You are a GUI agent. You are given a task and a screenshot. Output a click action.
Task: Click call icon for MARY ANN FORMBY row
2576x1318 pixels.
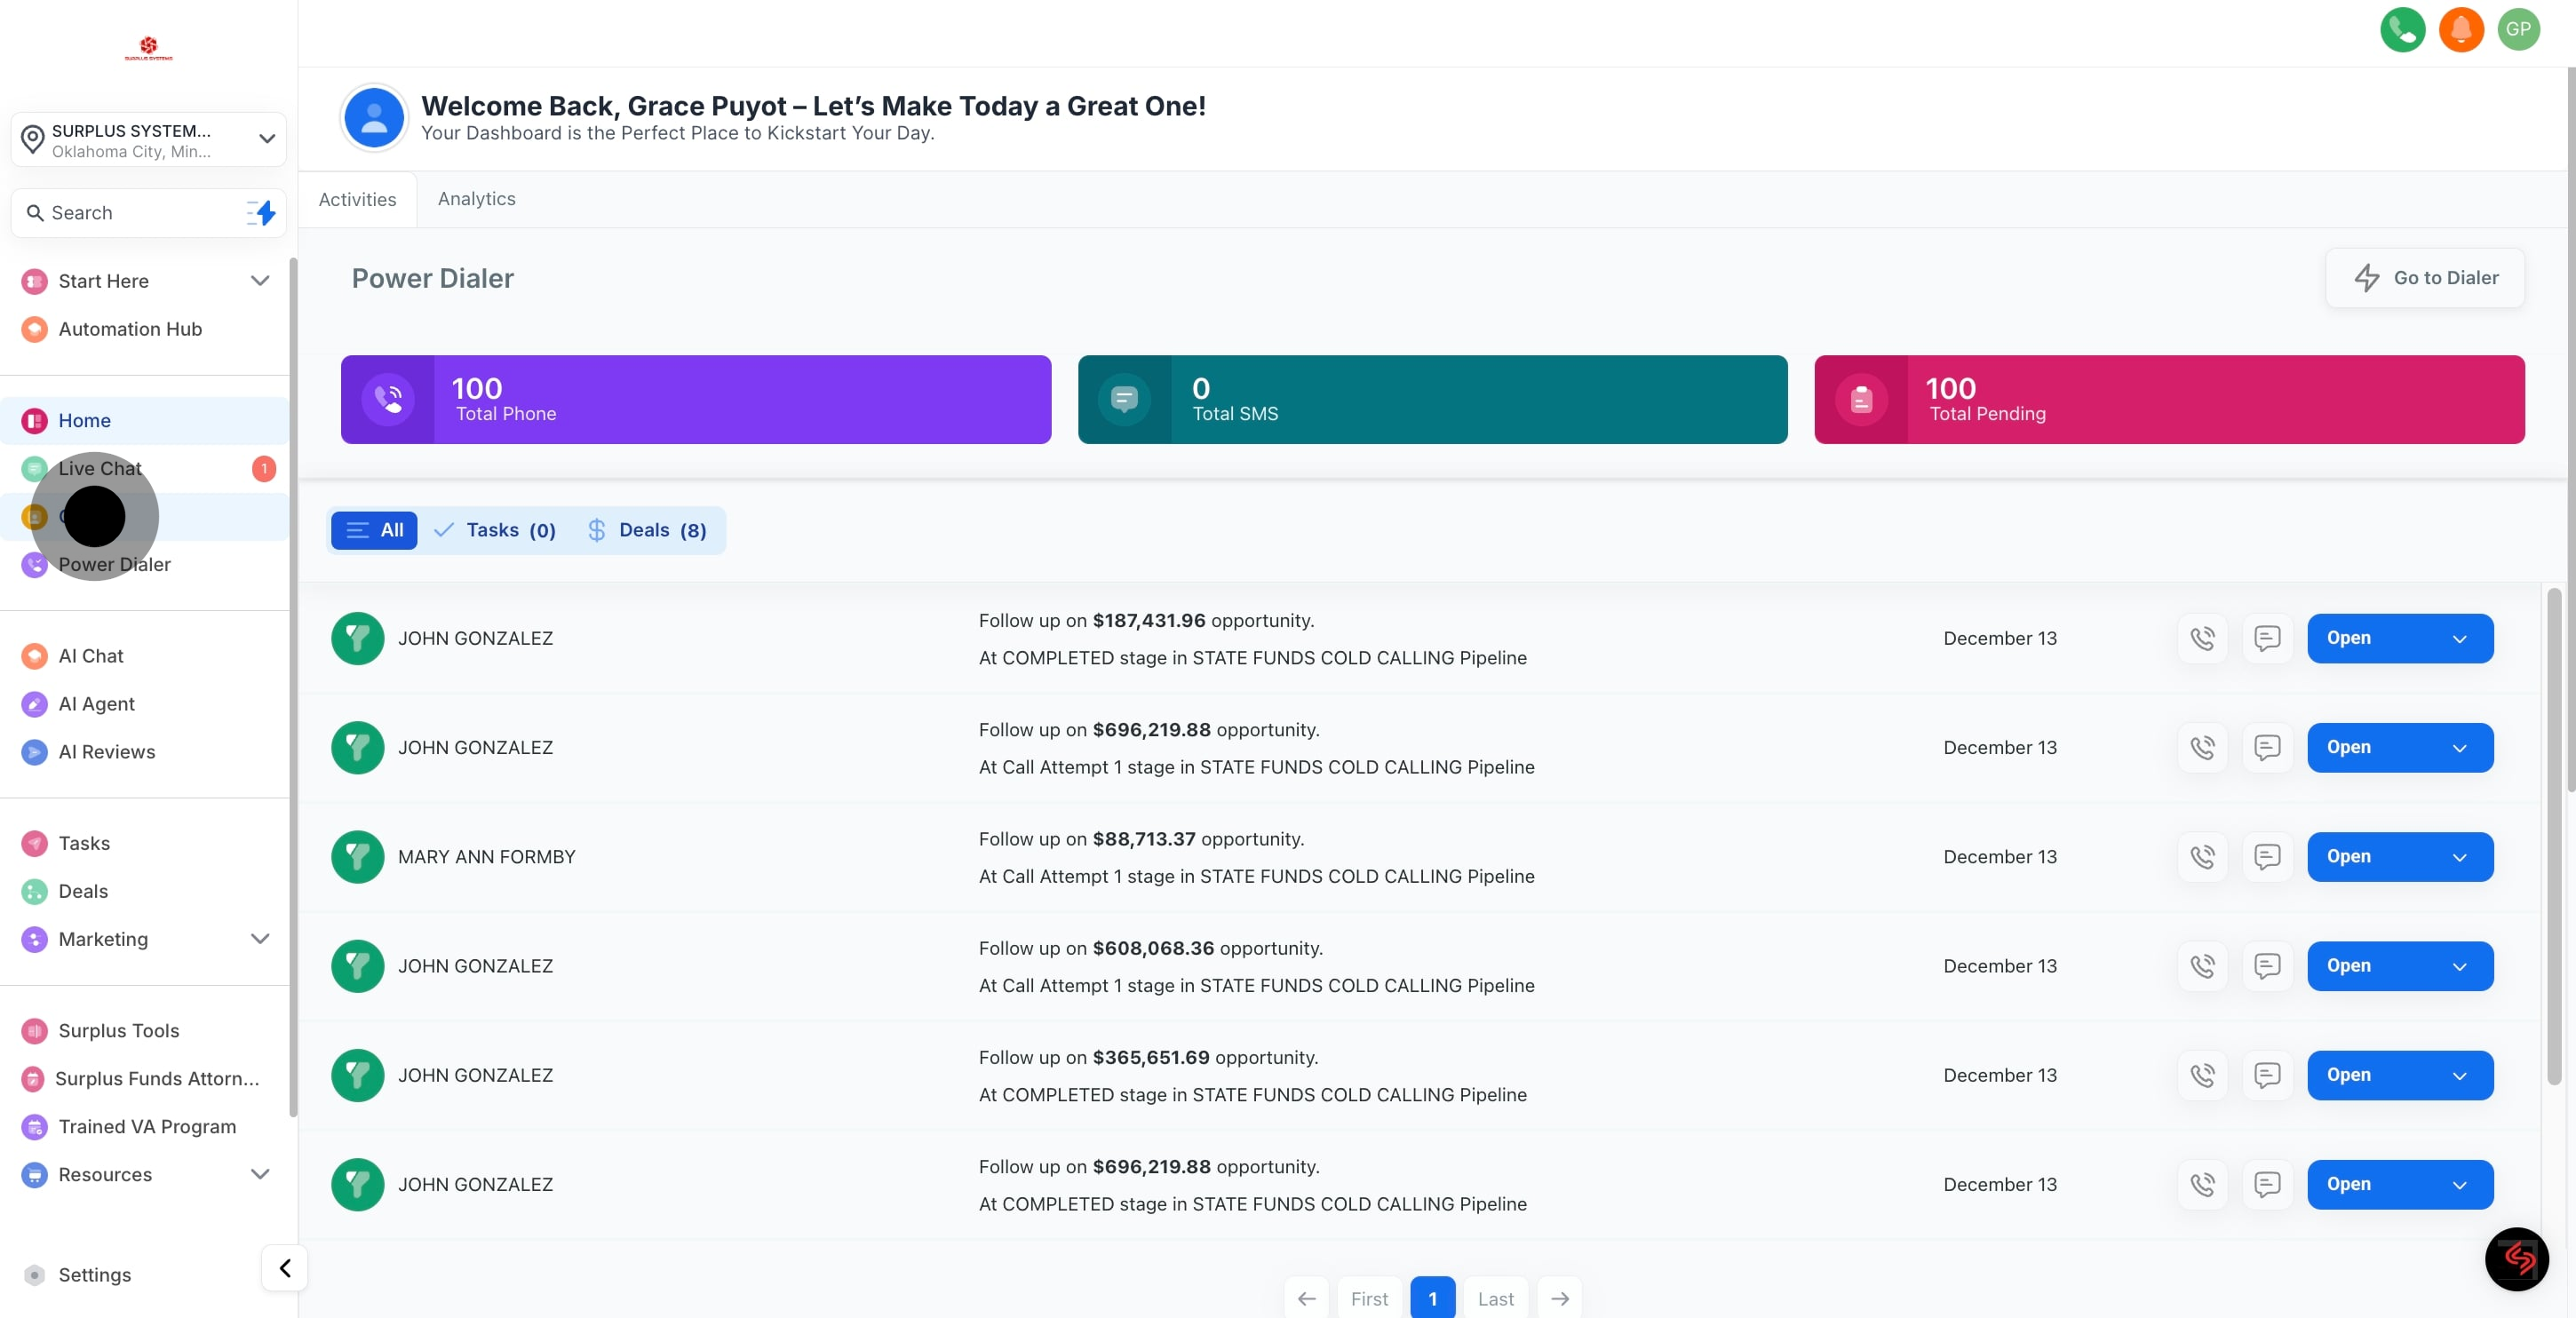[2202, 857]
